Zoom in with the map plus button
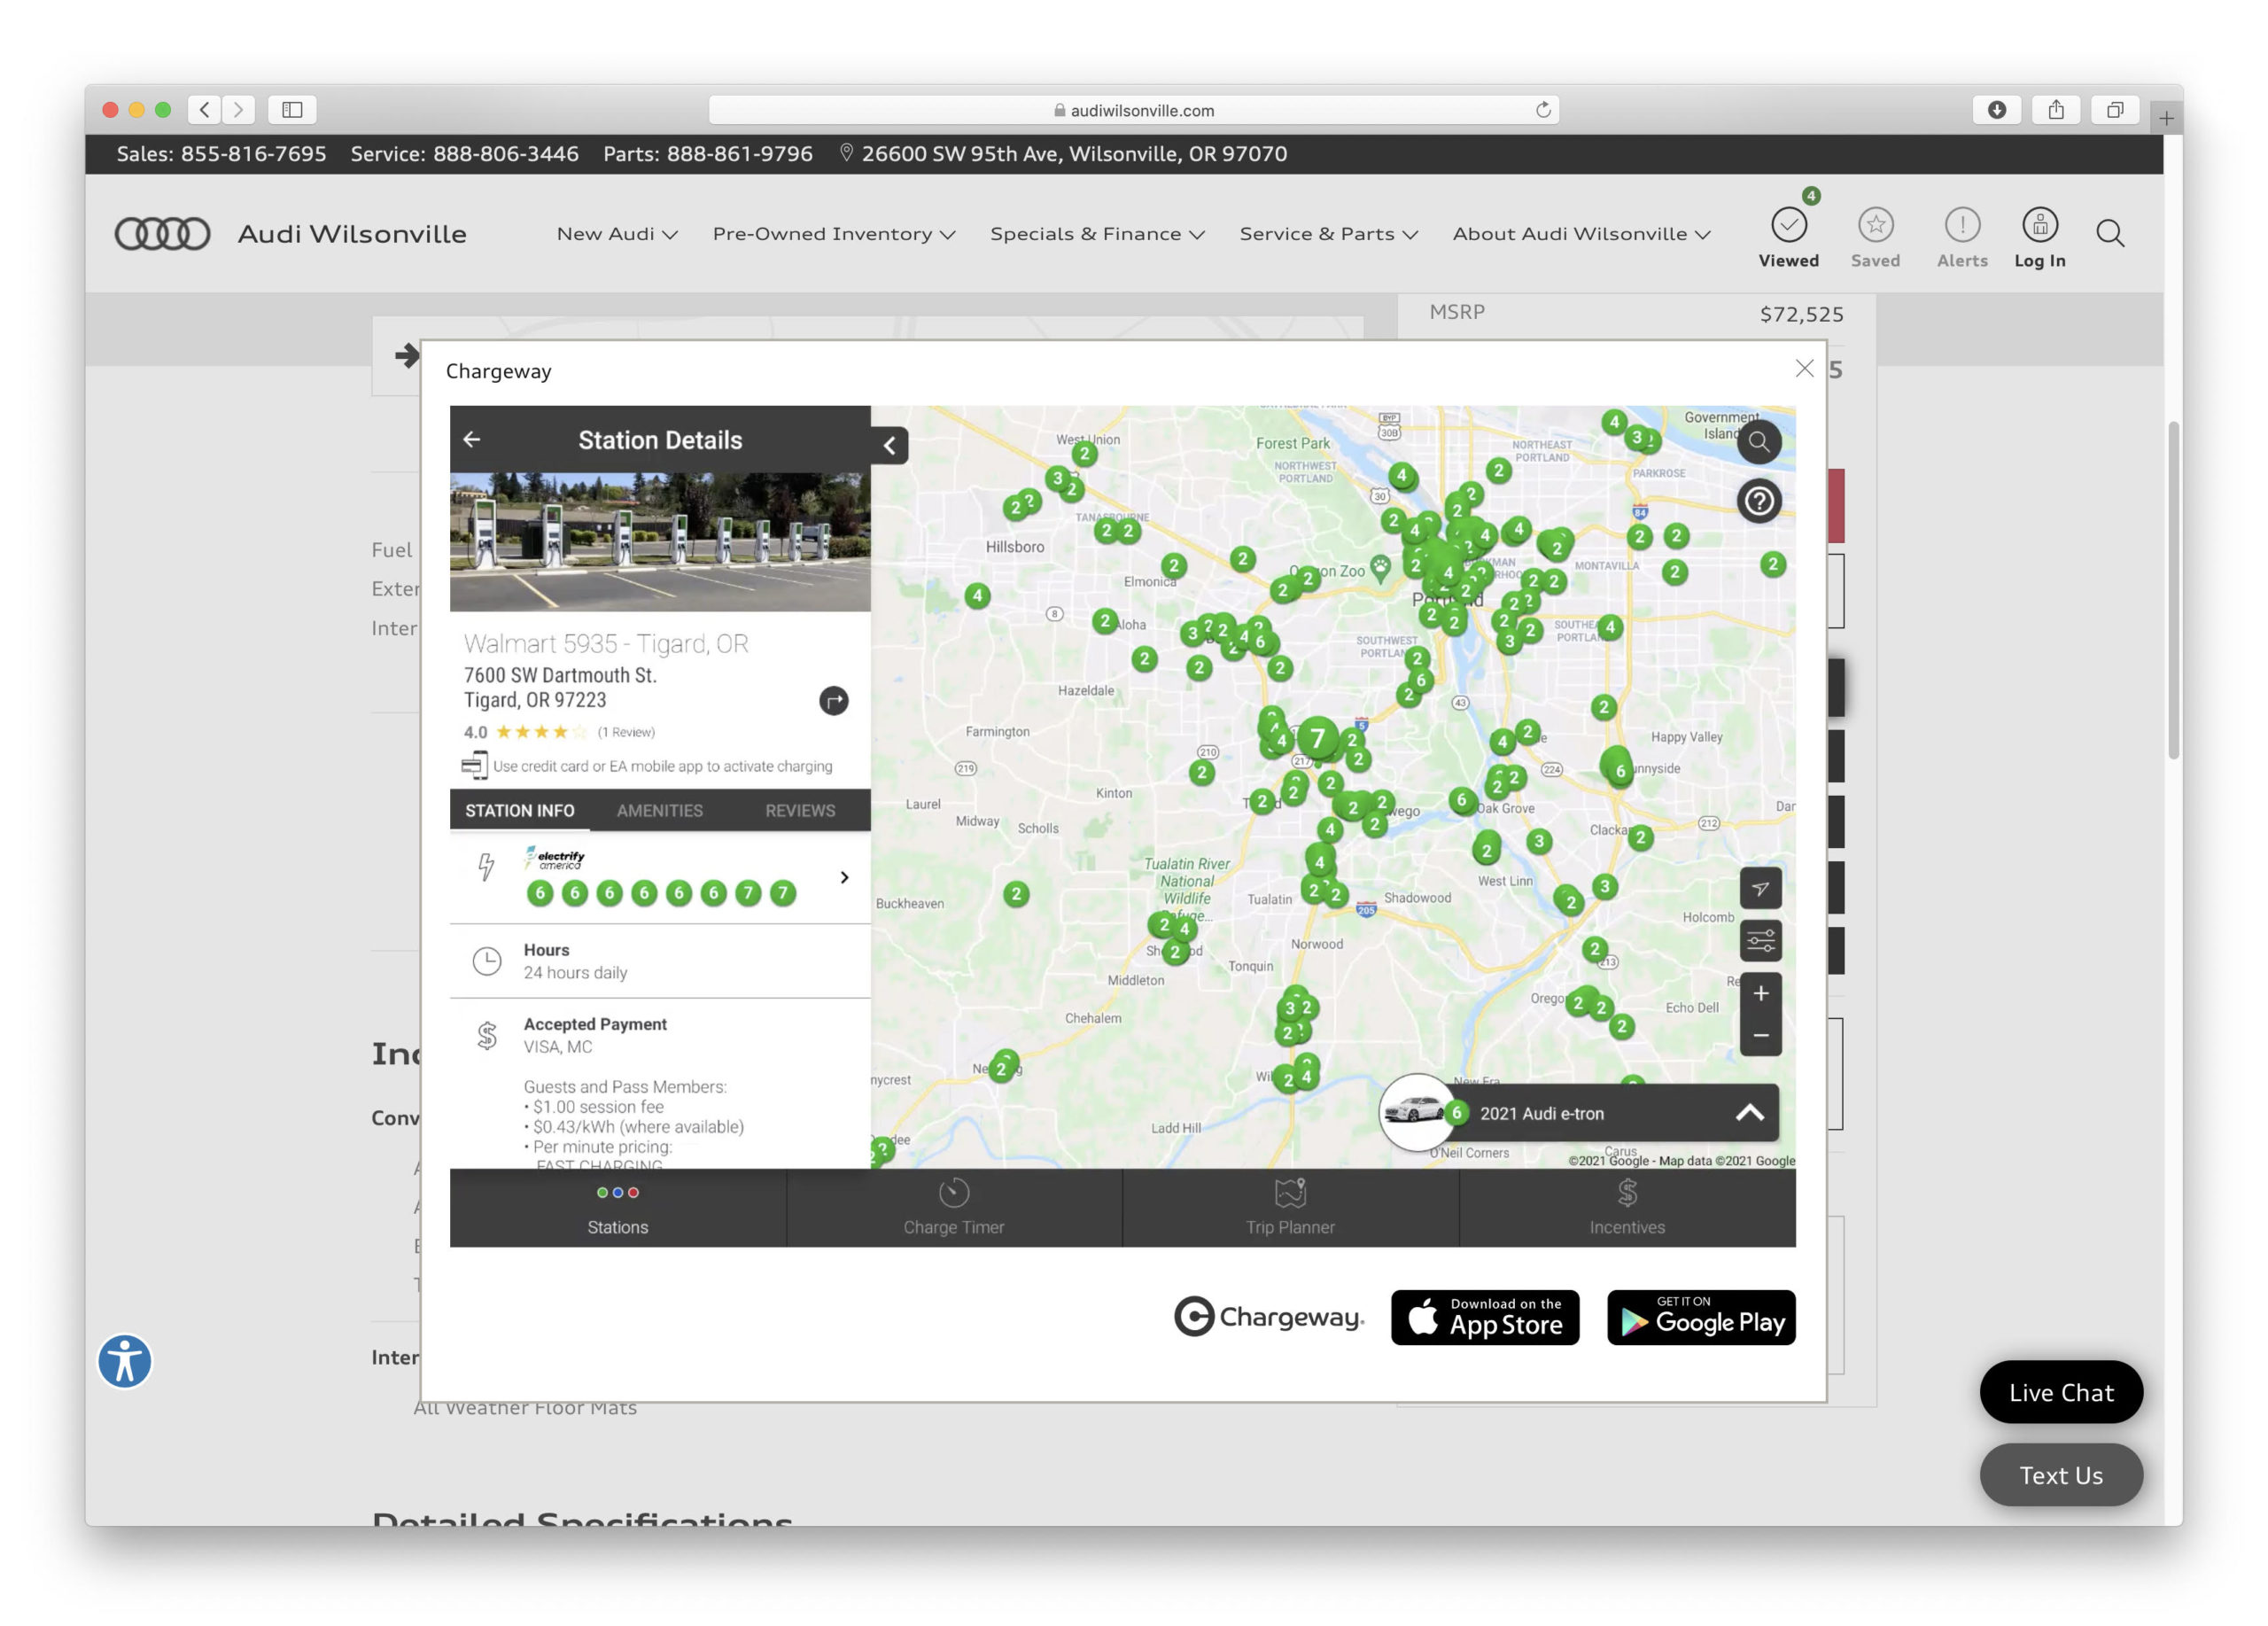Screen dimensions: 2268x1626 1760,993
